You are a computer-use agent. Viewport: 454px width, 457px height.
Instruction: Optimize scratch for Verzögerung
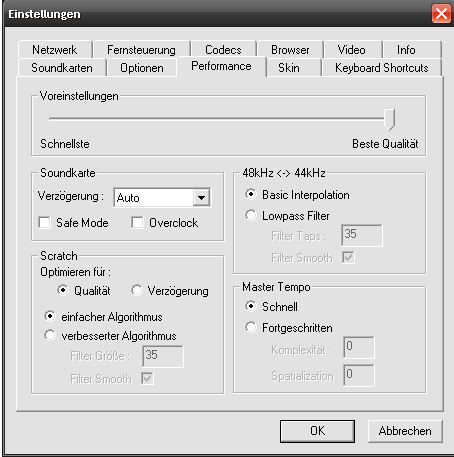tap(137, 290)
